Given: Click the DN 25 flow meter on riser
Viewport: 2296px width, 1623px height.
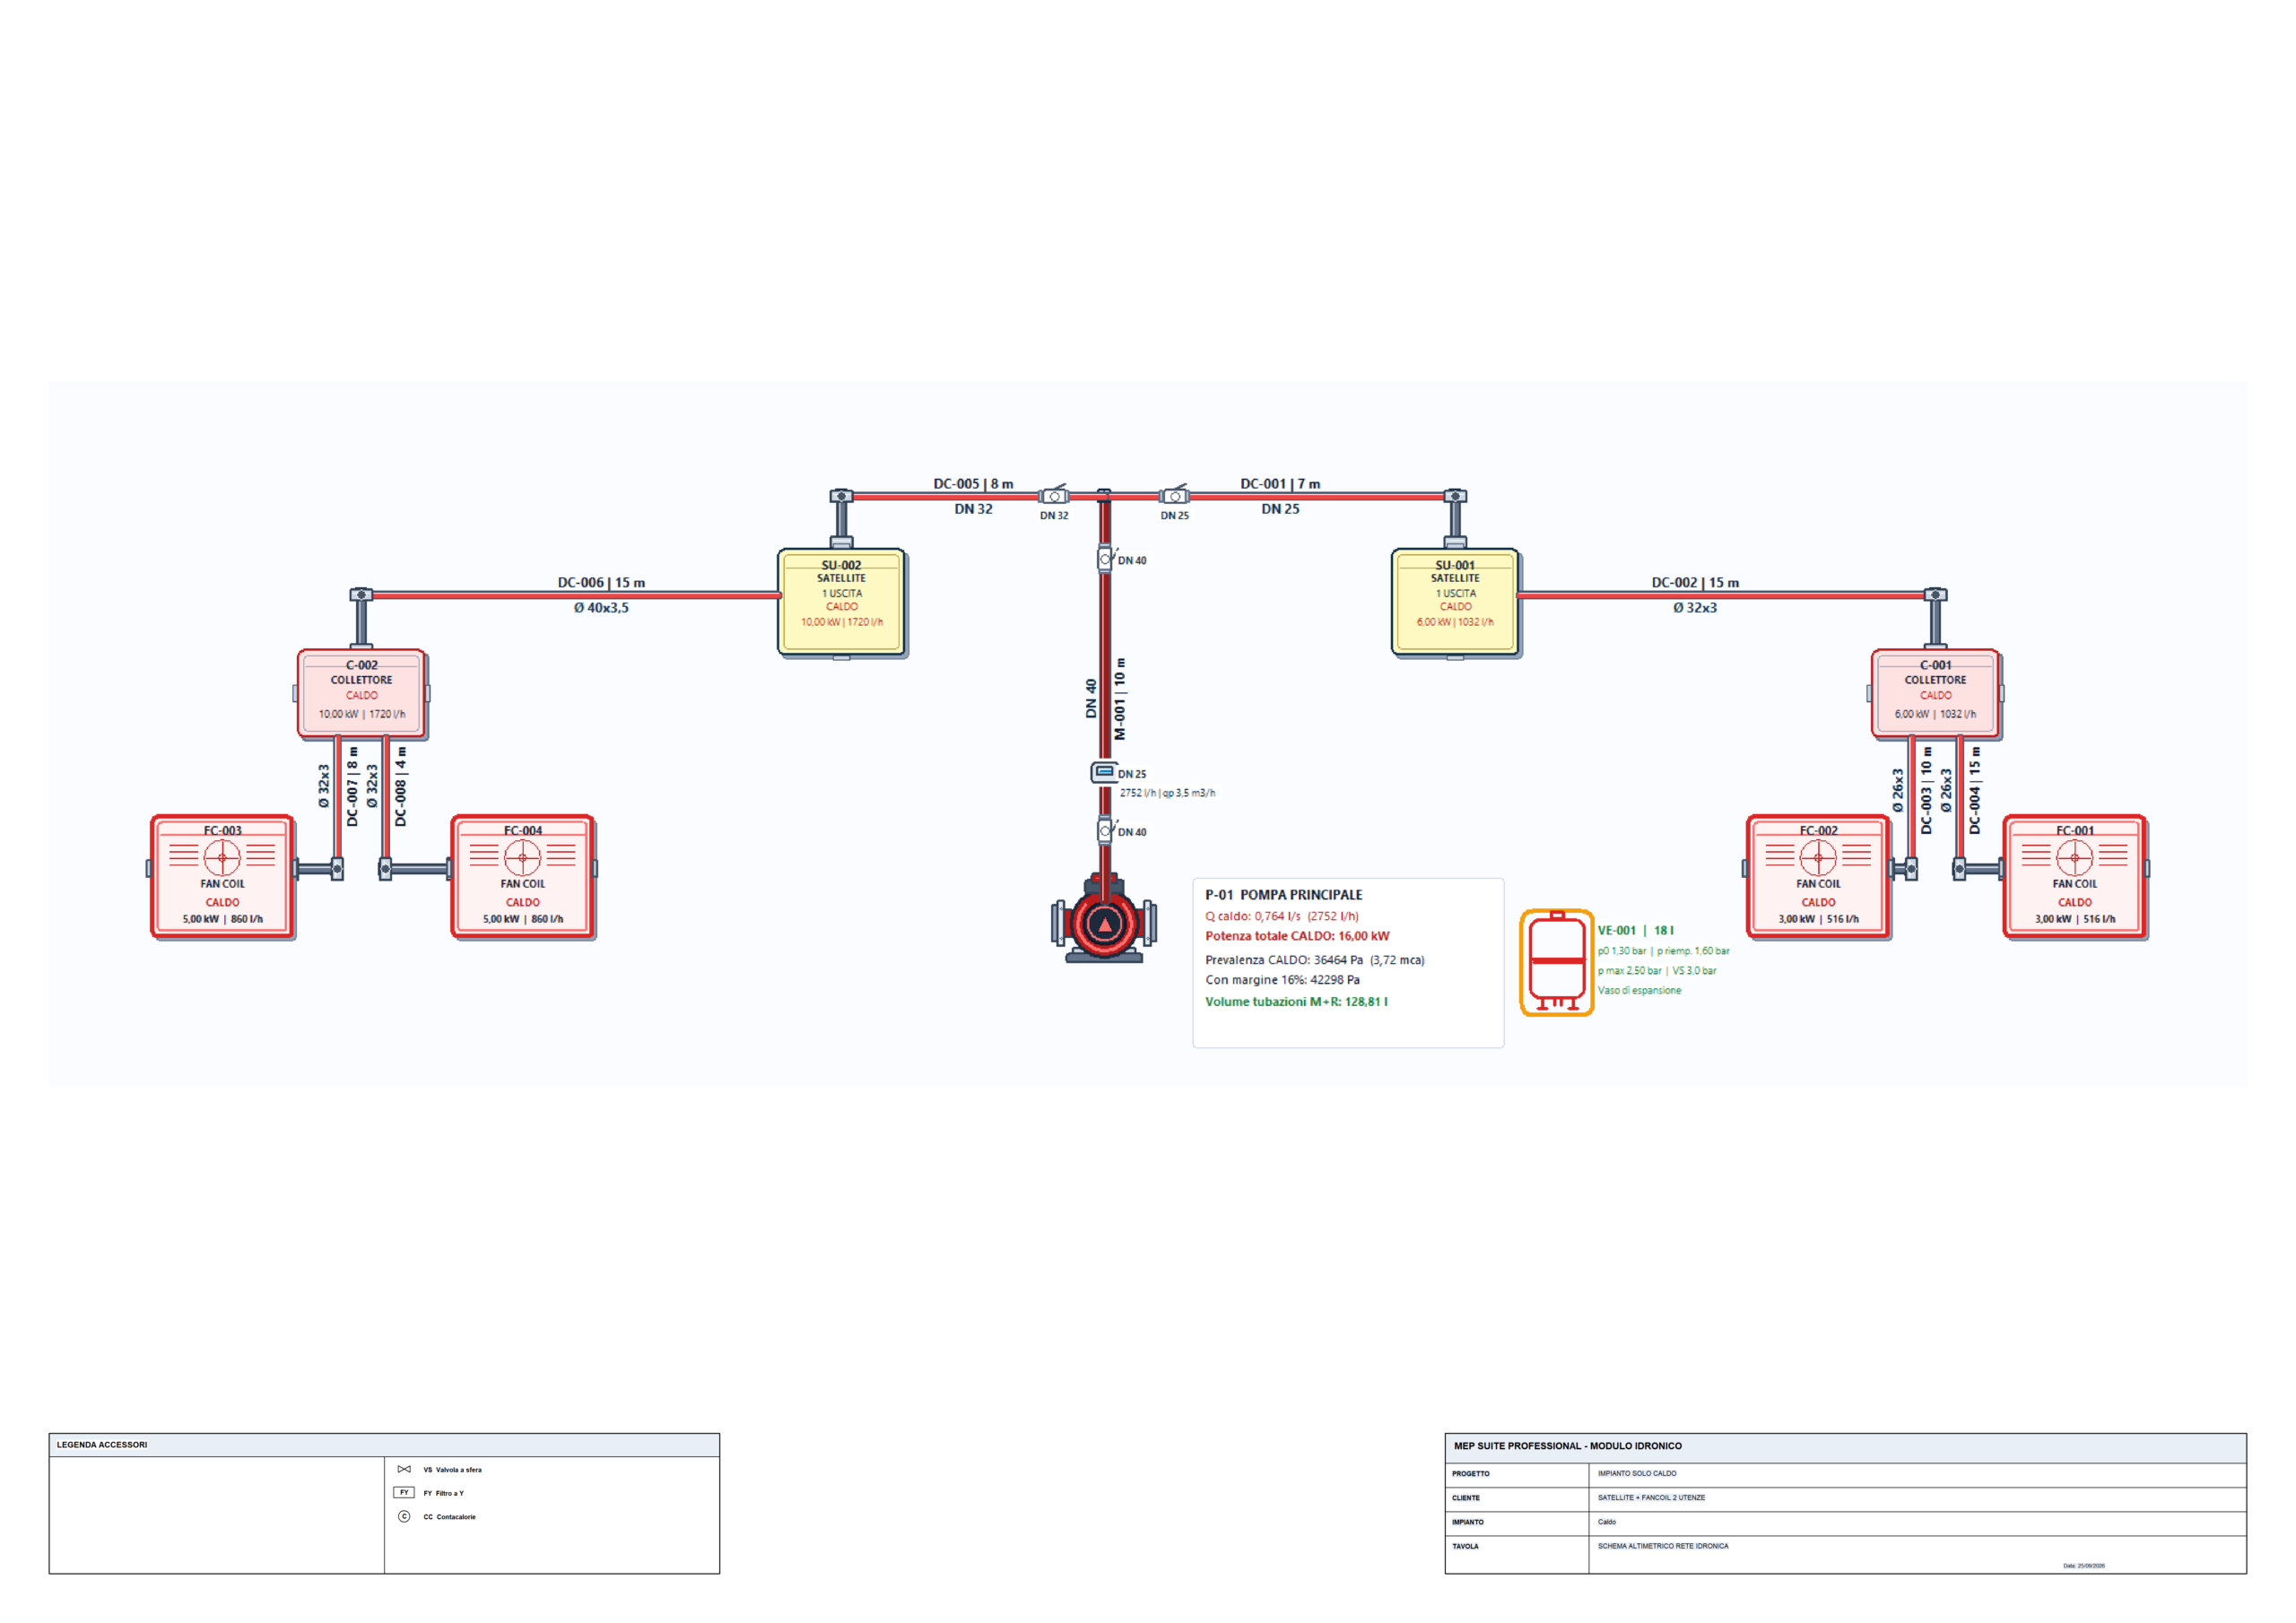Looking at the screenshot, I should pyautogui.click(x=1104, y=772).
